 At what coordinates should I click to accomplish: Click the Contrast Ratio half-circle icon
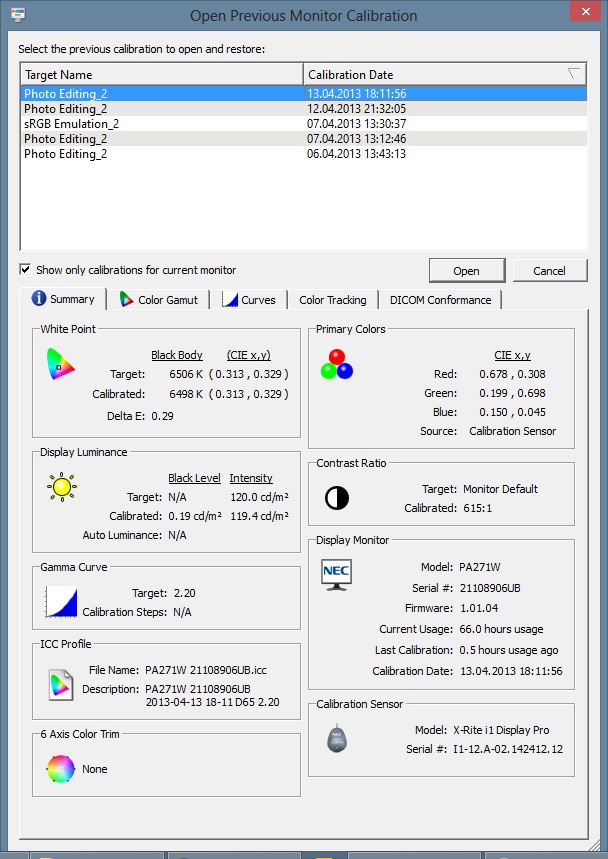tap(336, 497)
